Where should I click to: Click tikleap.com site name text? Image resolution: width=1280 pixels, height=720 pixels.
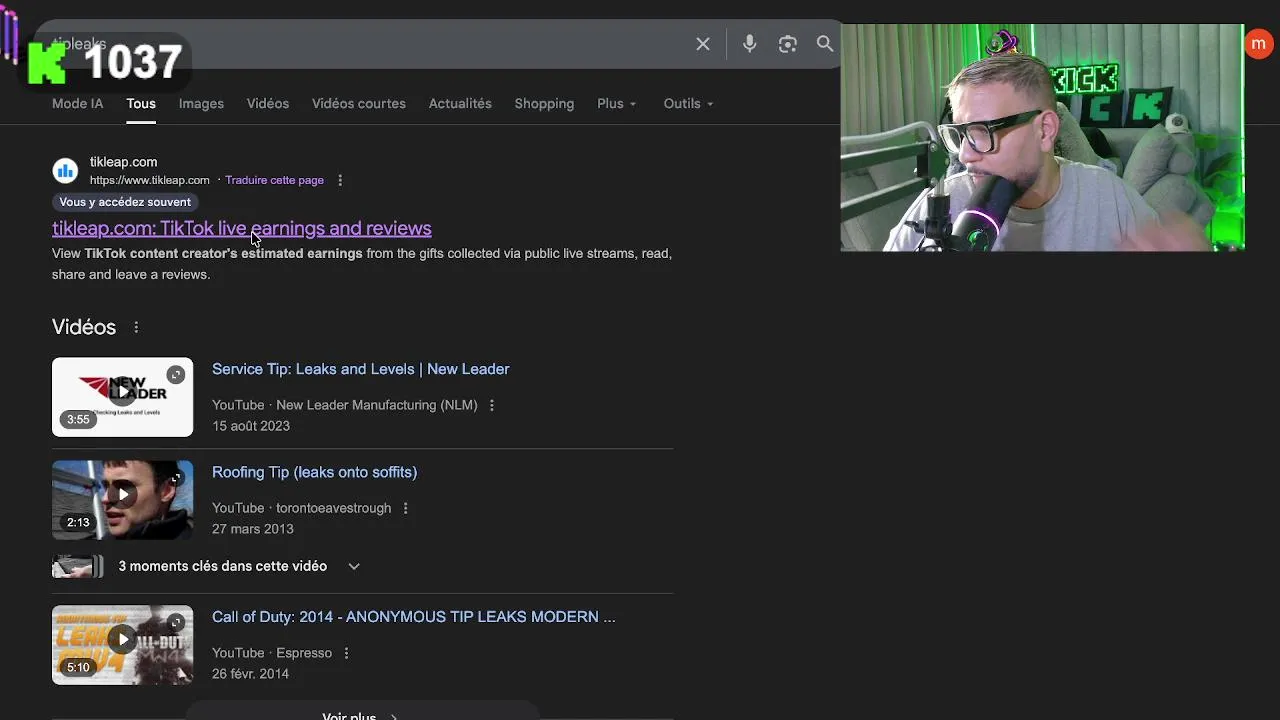(123, 162)
